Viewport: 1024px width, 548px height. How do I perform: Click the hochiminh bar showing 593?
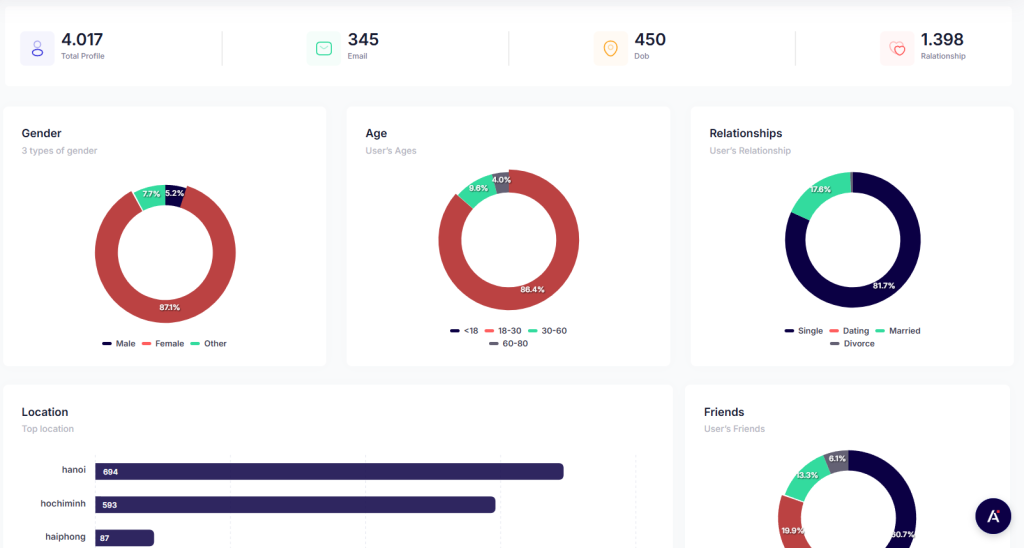pyautogui.click(x=295, y=505)
